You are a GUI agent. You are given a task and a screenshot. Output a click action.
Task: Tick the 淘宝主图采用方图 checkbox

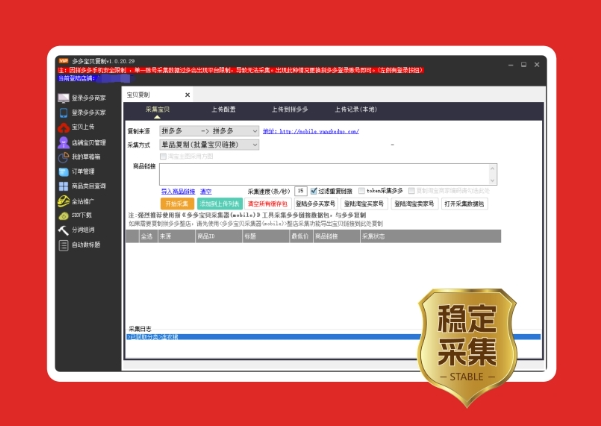tap(163, 156)
